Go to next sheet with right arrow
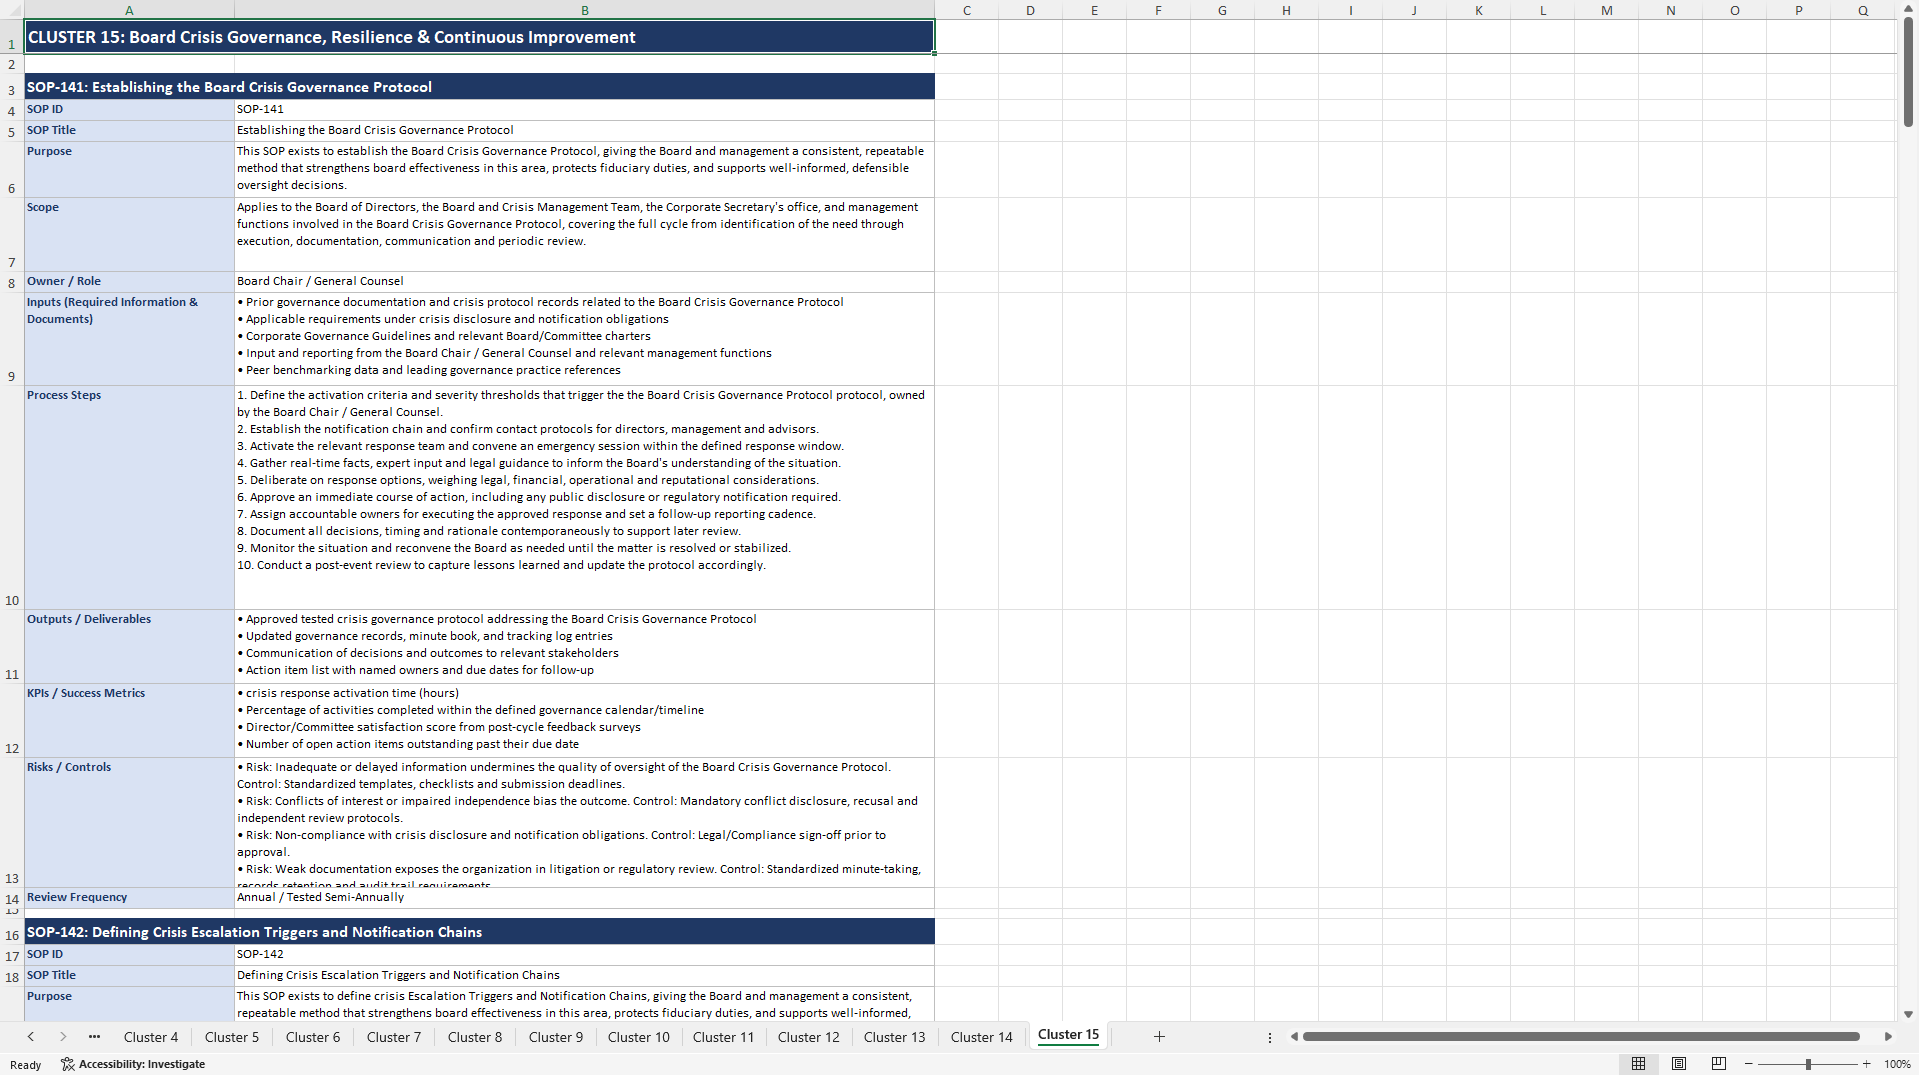This screenshot has width=1919, height=1075. (x=63, y=1037)
